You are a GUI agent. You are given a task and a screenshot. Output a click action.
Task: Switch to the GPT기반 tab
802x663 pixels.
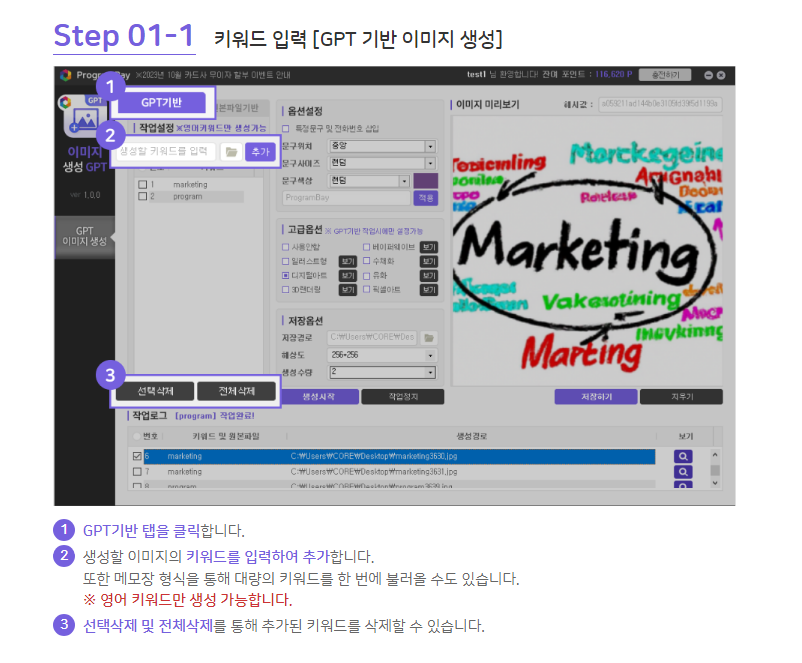pyautogui.click(x=161, y=102)
